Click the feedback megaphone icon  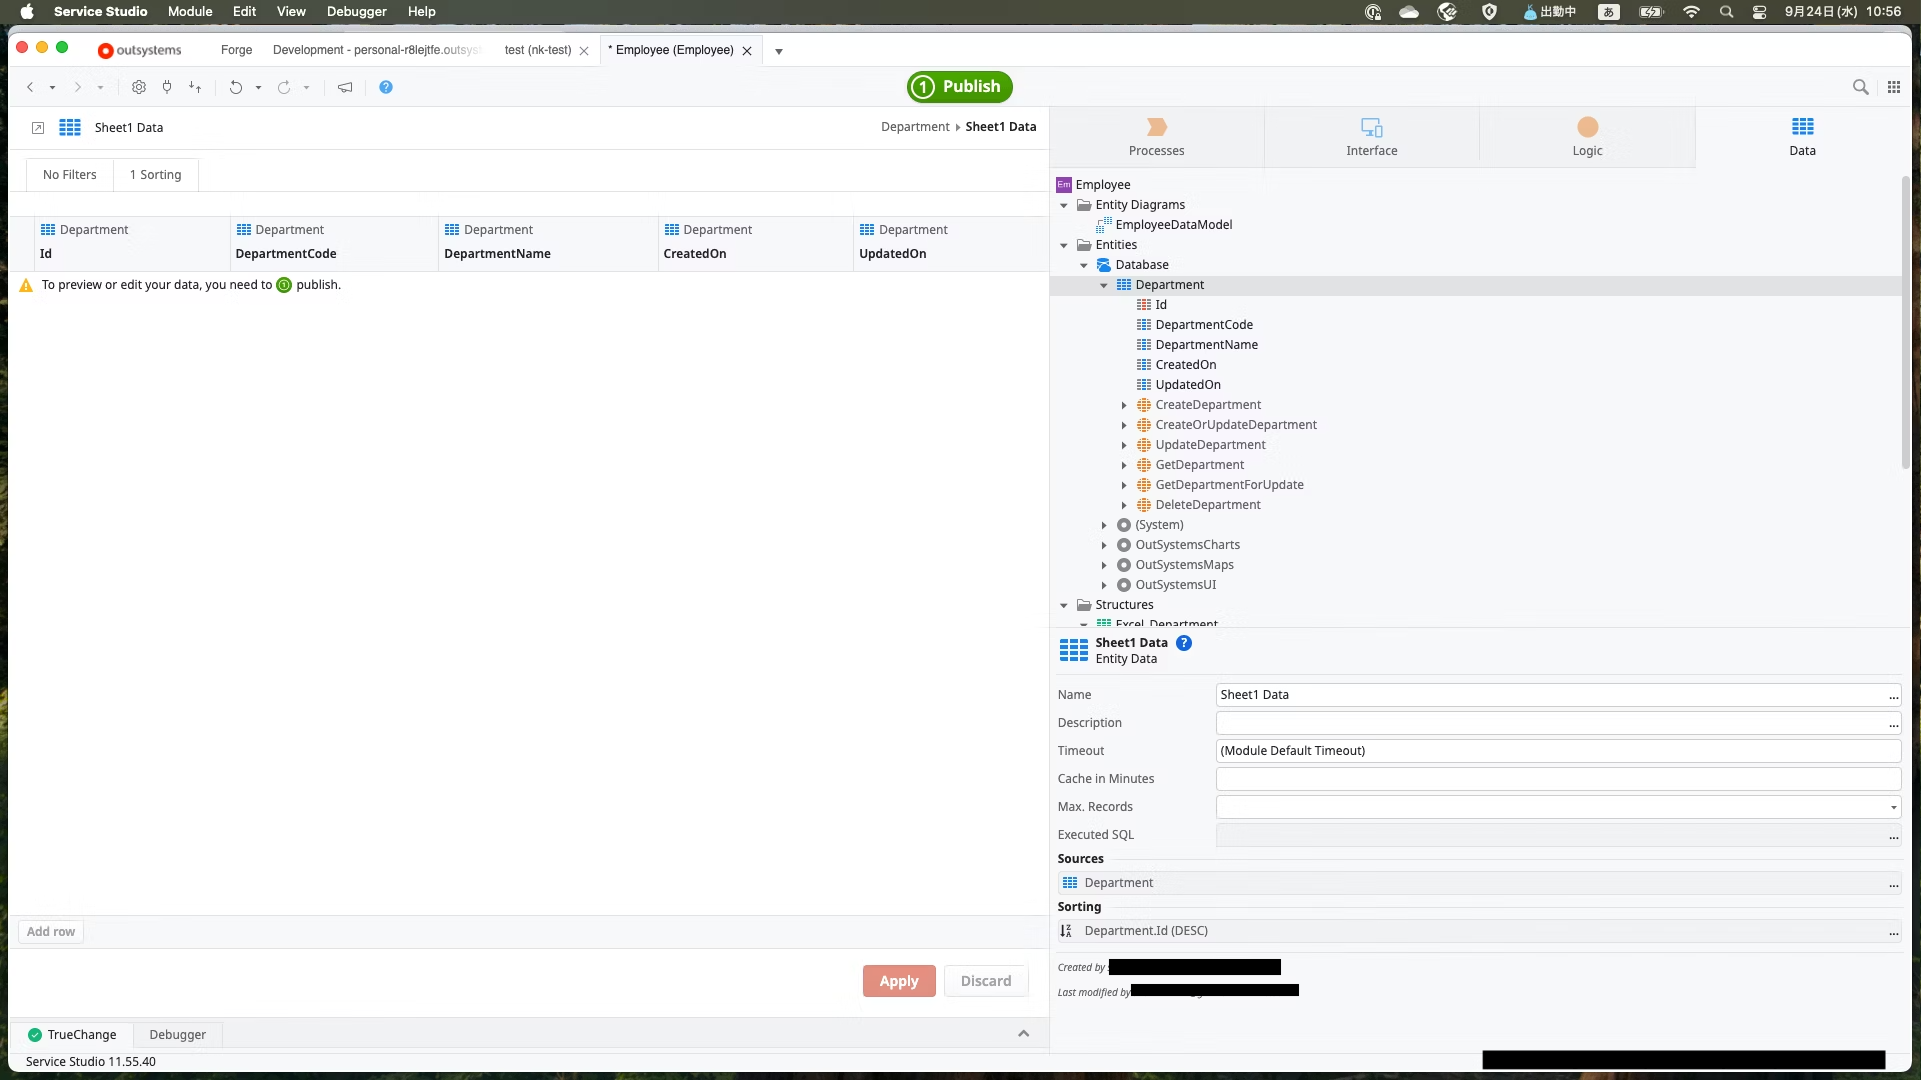345,87
